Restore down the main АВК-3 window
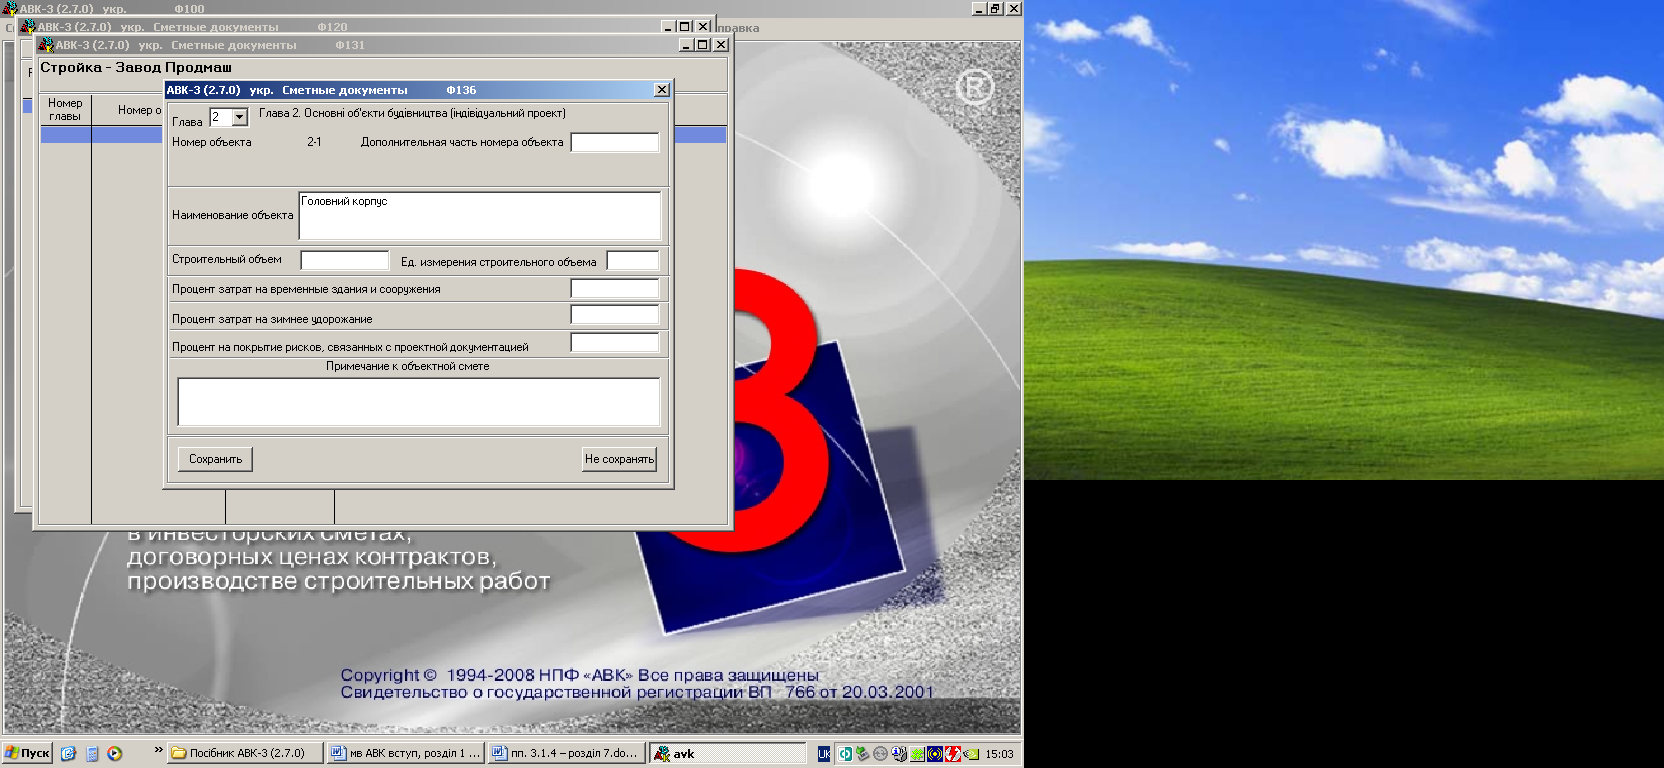The image size is (1664, 768). point(995,8)
